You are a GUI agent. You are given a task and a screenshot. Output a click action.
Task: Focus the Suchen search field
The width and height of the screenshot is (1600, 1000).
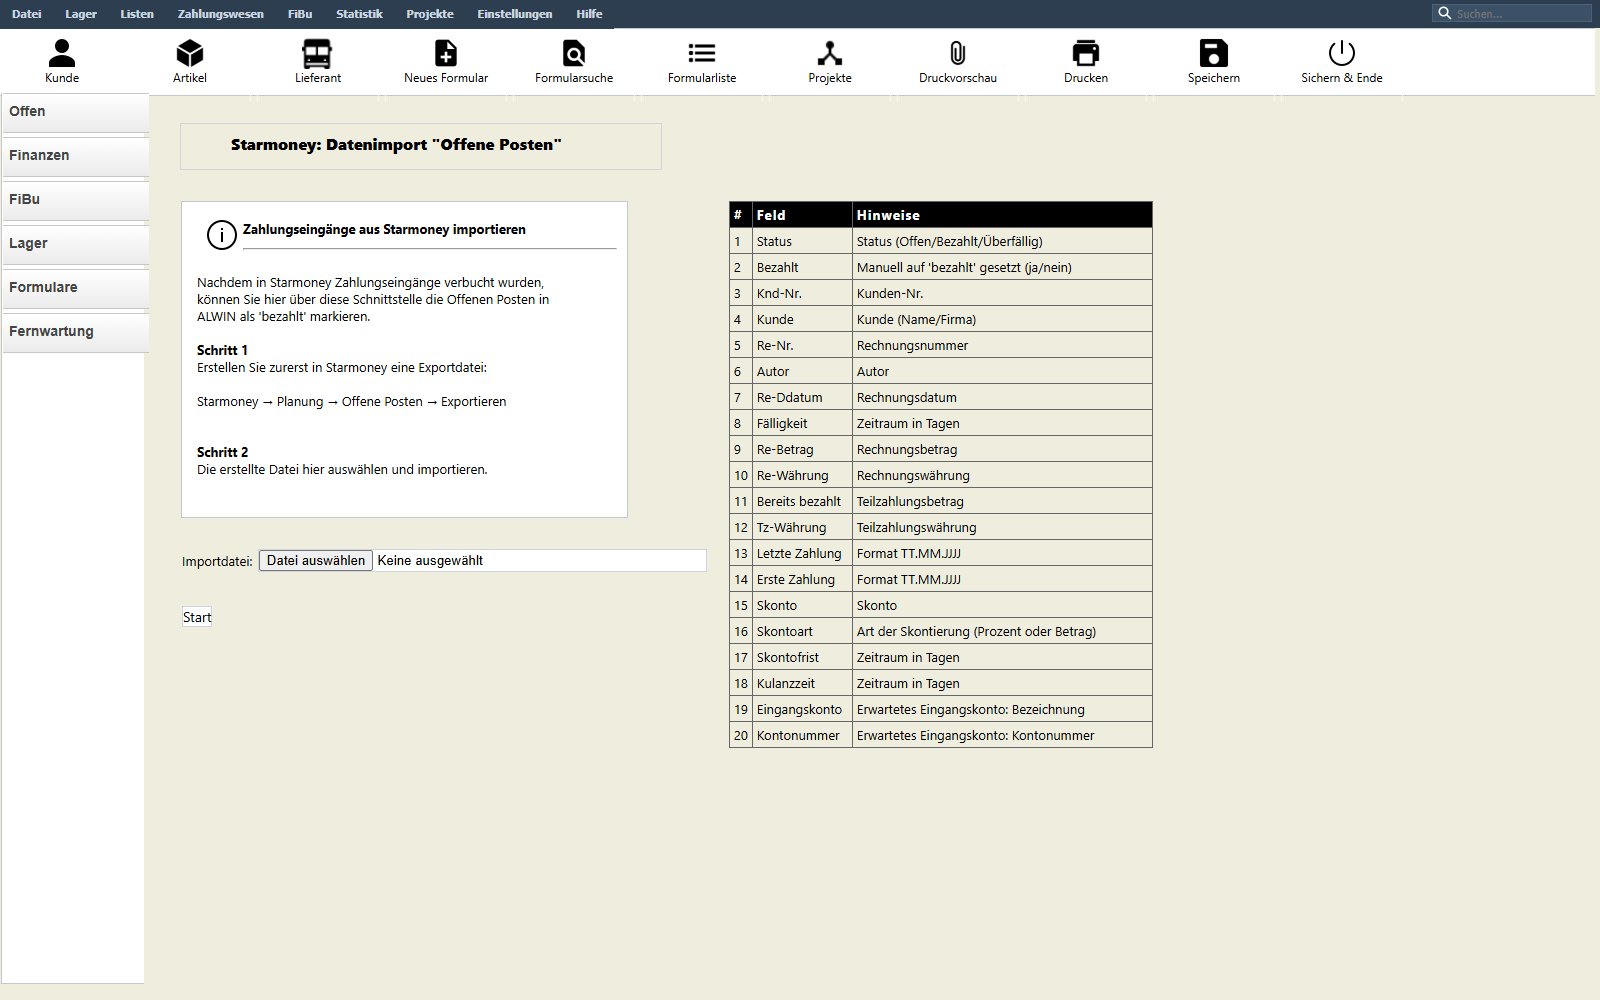(1512, 13)
